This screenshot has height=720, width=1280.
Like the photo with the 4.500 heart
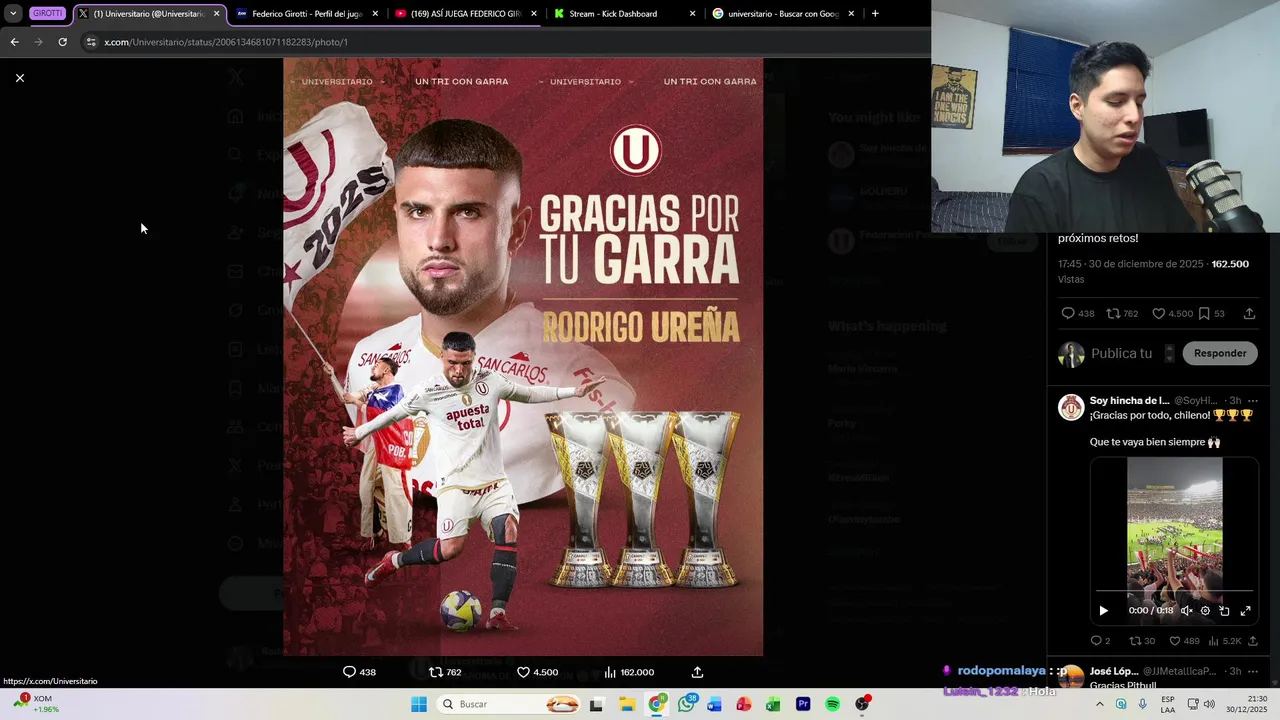(x=523, y=672)
